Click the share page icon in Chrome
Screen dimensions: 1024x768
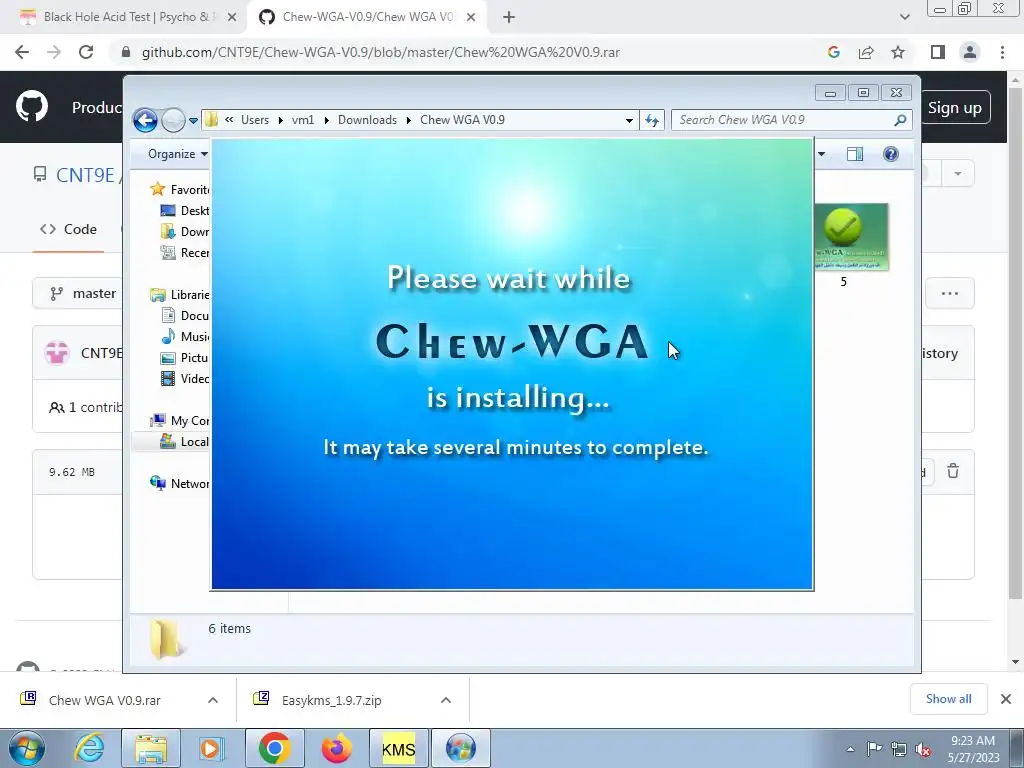pos(866,52)
